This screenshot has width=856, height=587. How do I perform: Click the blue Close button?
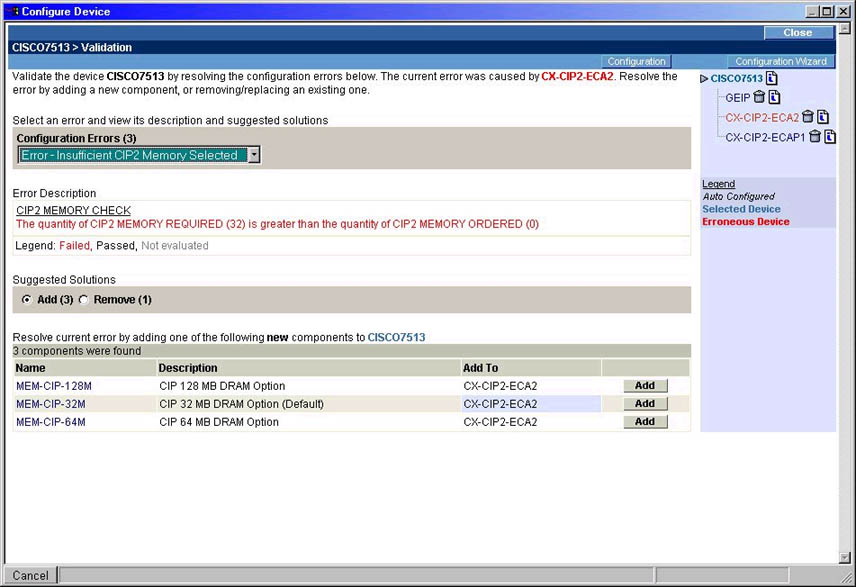click(x=797, y=32)
